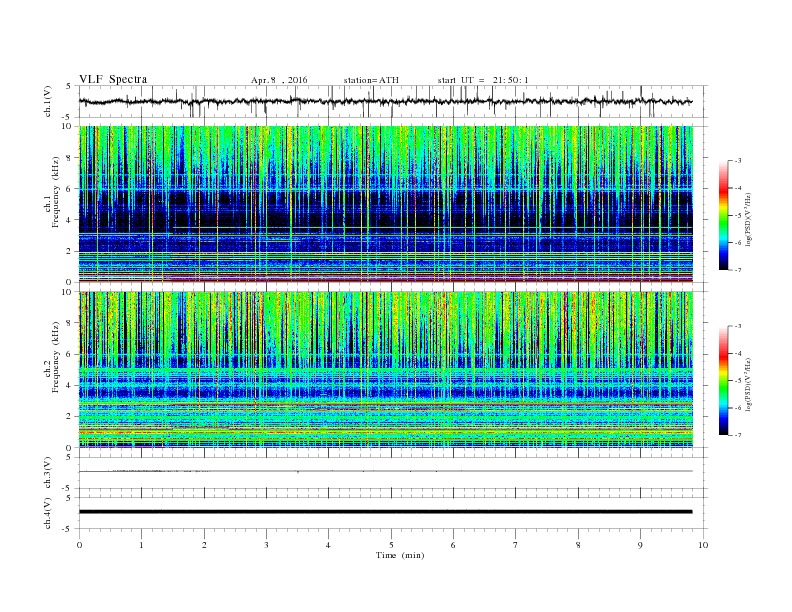Click the "ch.3(V)" axis label
The height and width of the screenshot is (612, 792).
48,473
